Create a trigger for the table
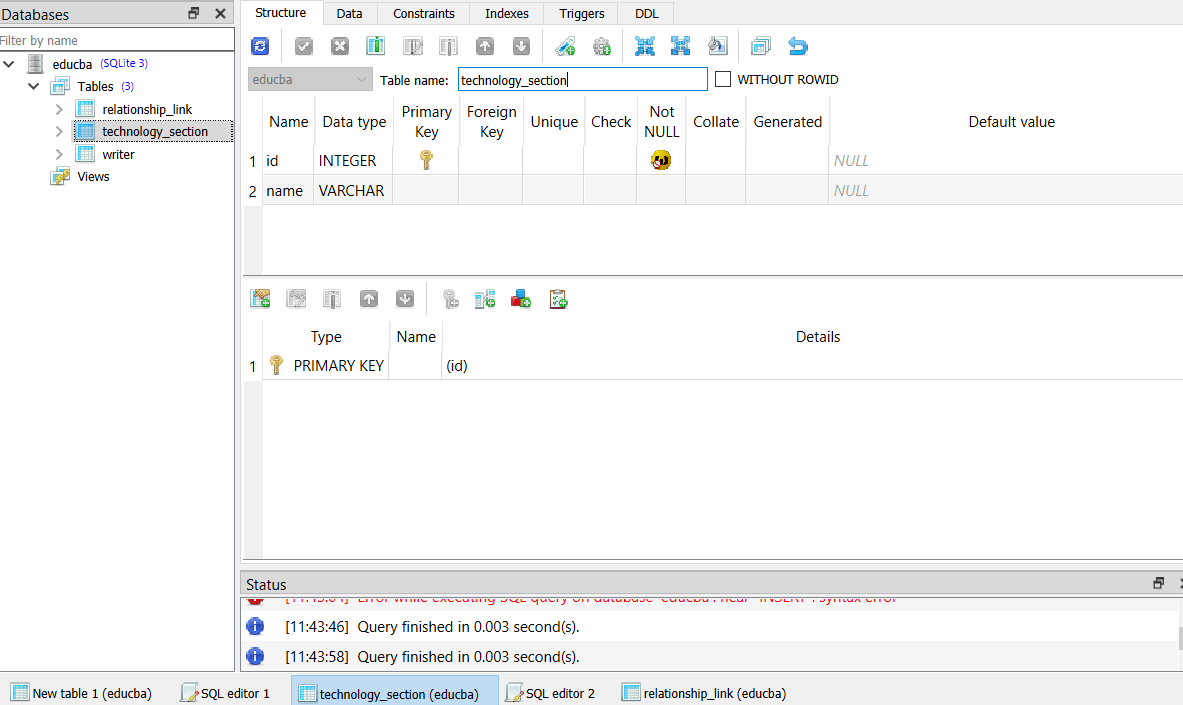1183x705 pixels. [x=601, y=45]
